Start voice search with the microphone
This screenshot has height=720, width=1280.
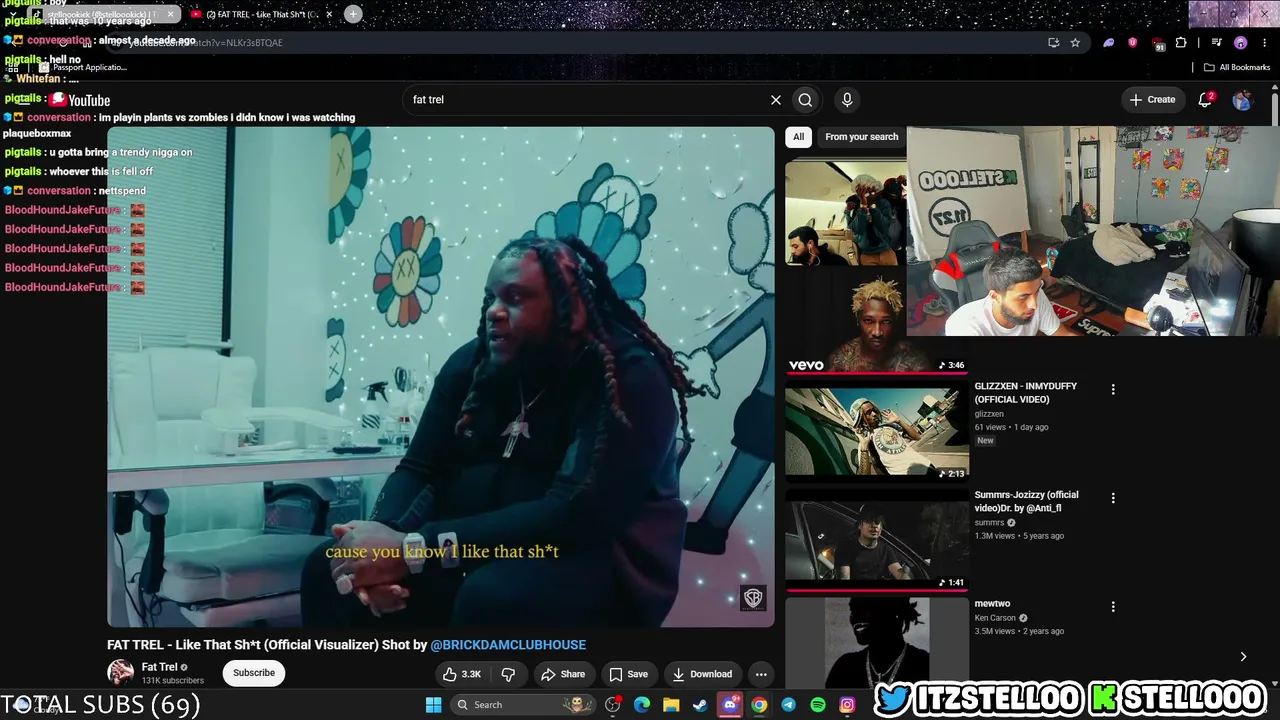(x=847, y=100)
